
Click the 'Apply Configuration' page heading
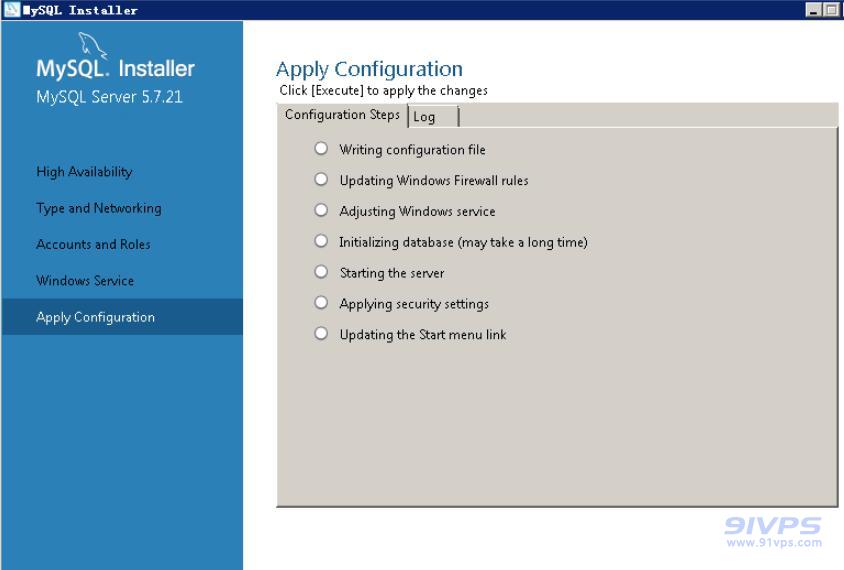pyautogui.click(x=369, y=69)
